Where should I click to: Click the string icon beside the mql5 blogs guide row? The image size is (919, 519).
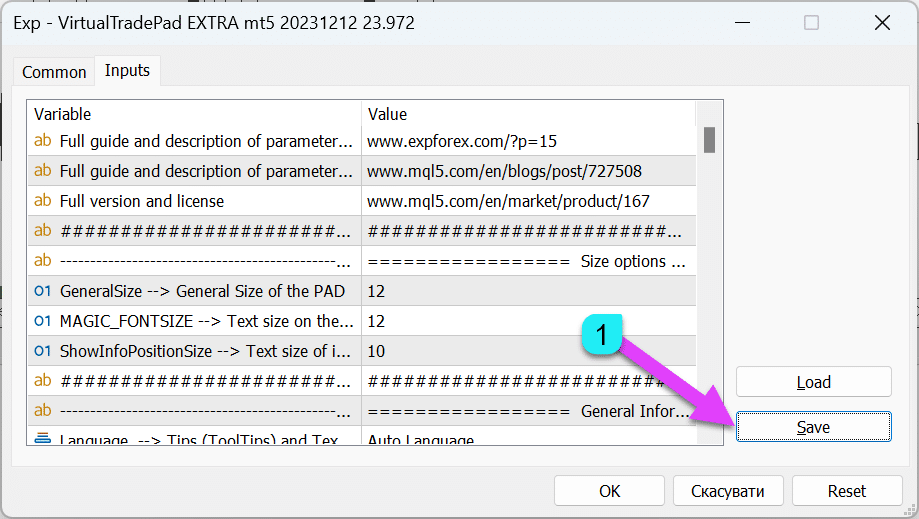pyautogui.click(x=43, y=171)
